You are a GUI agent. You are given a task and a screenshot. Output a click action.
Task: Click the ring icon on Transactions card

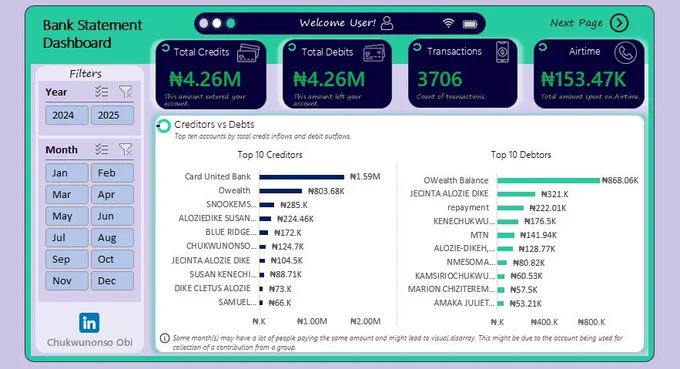417,47
